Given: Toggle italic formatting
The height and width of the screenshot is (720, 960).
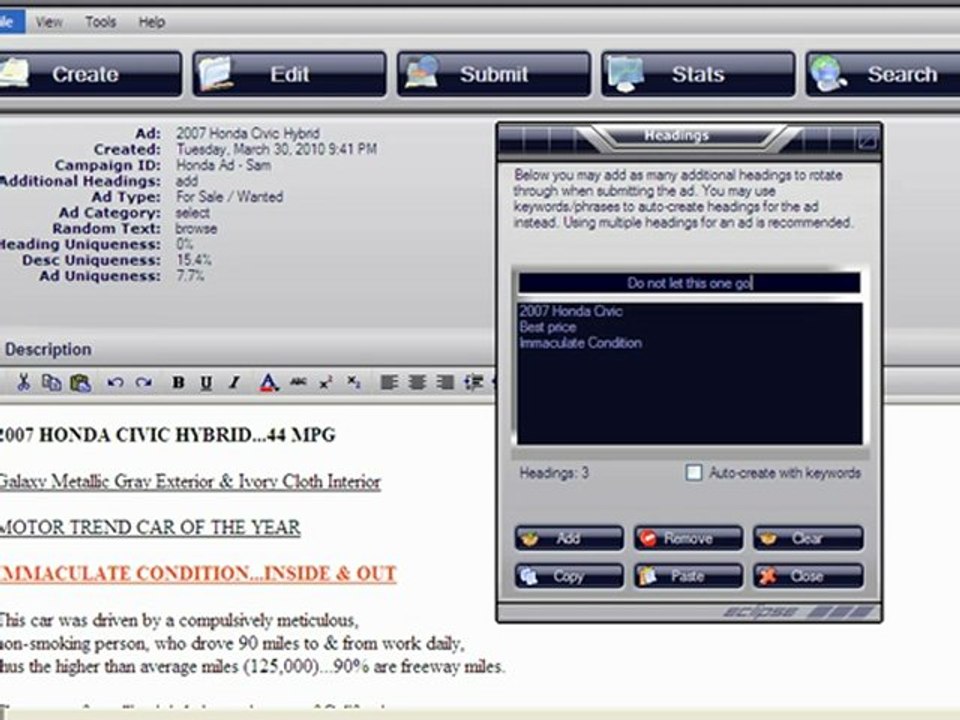Looking at the screenshot, I should click(x=234, y=383).
